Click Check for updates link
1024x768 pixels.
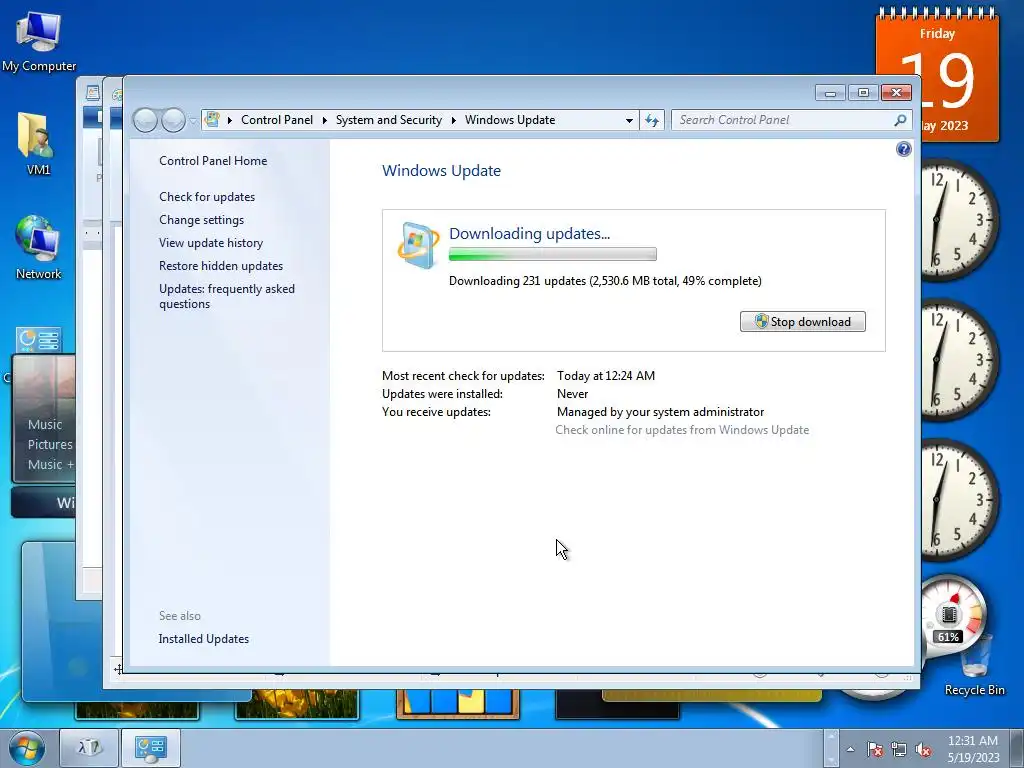point(207,197)
